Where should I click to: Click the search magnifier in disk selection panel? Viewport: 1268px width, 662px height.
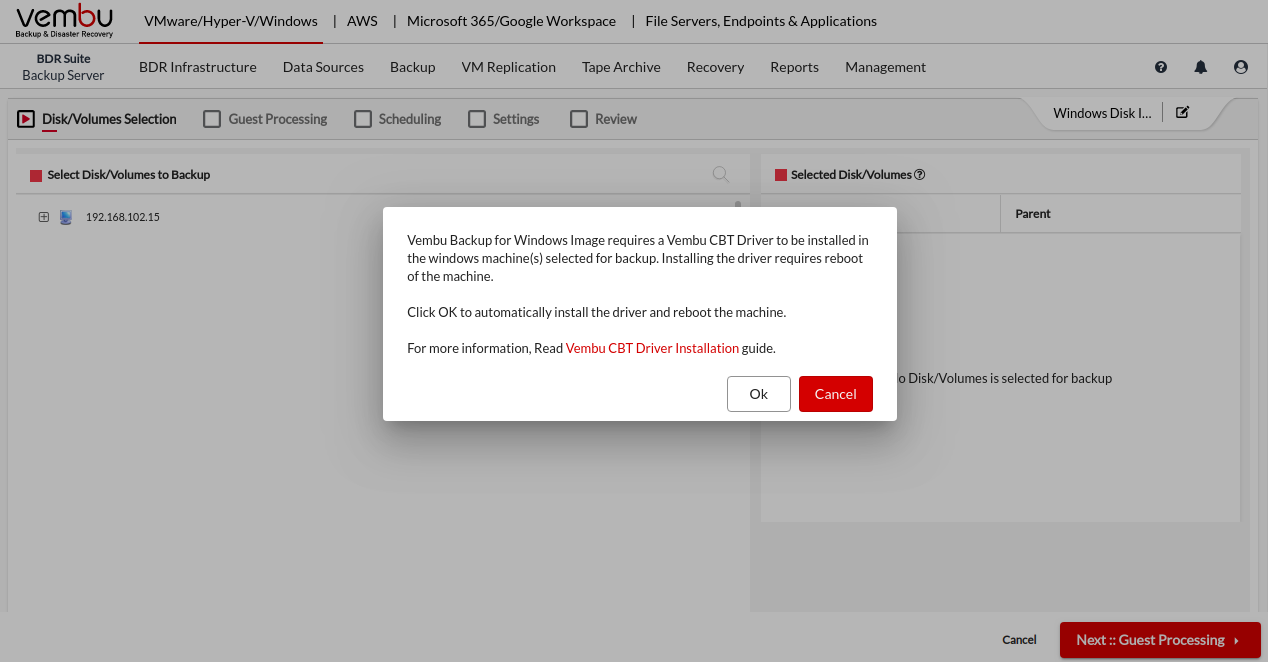point(720,174)
